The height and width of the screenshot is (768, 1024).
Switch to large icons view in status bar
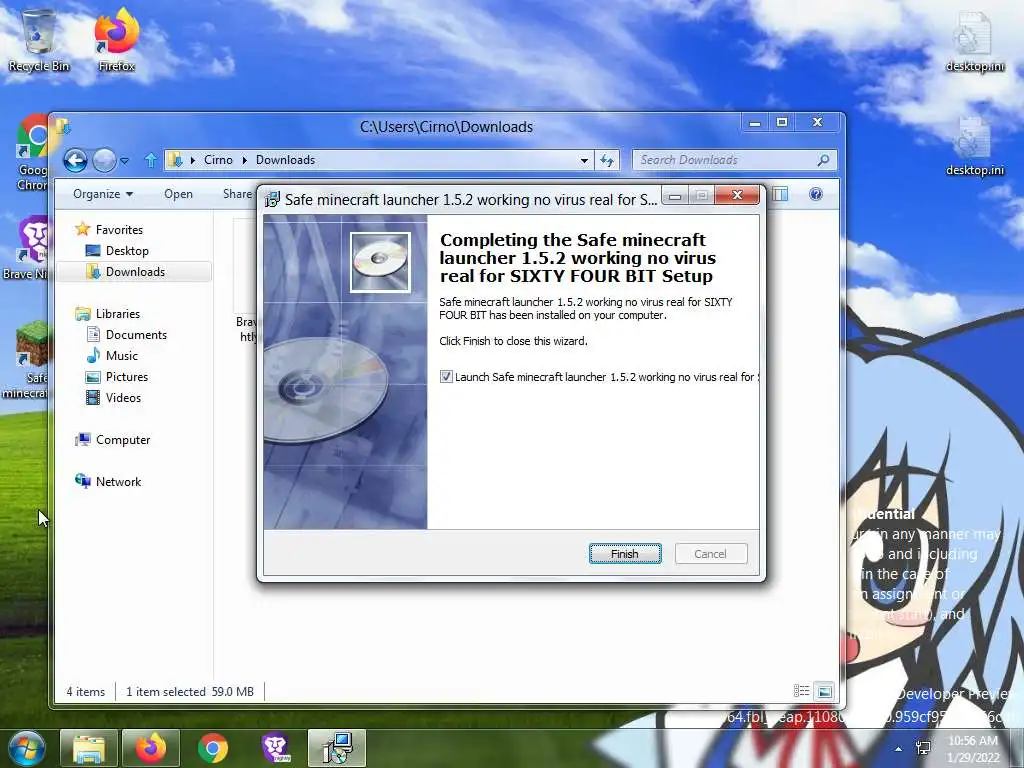point(825,691)
